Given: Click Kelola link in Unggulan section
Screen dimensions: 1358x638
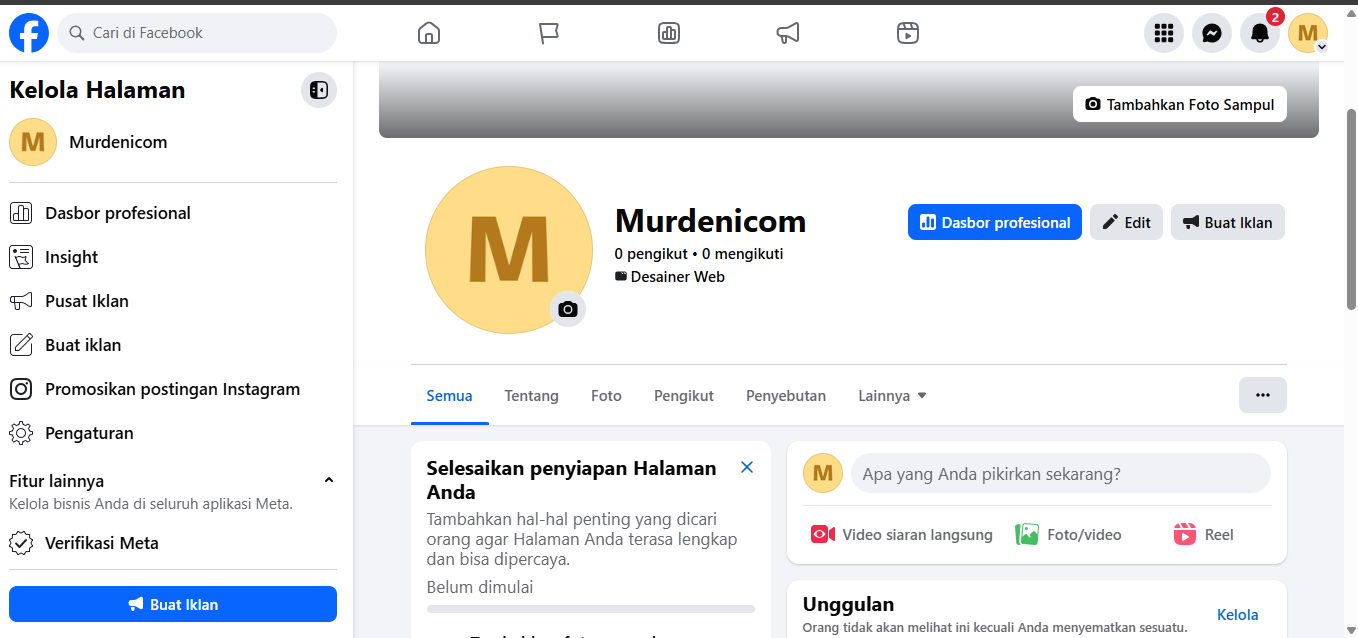Looking at the screenshot, I should point(1237,615).
